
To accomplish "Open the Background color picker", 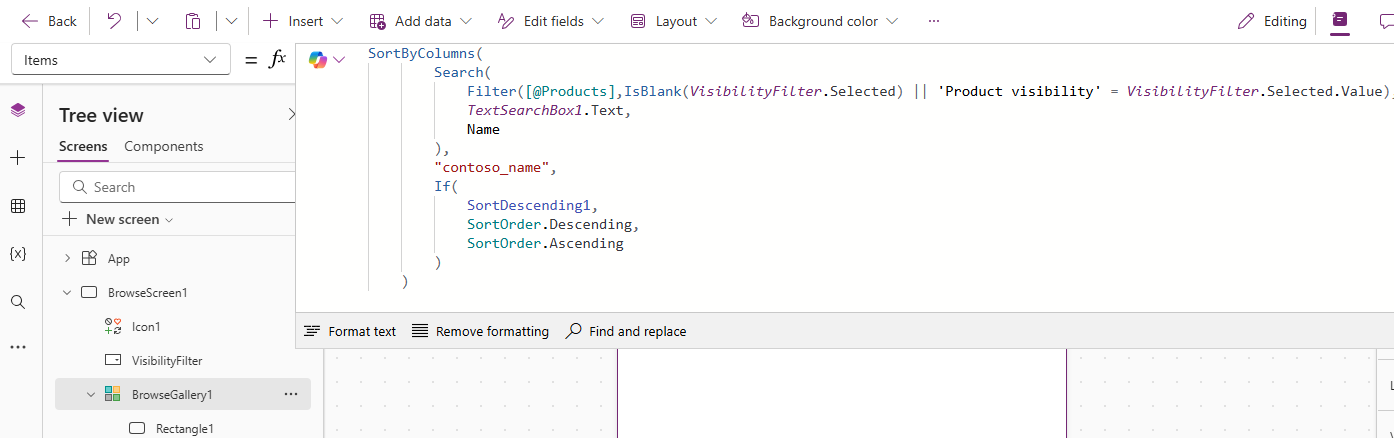I will pos(820,21).
